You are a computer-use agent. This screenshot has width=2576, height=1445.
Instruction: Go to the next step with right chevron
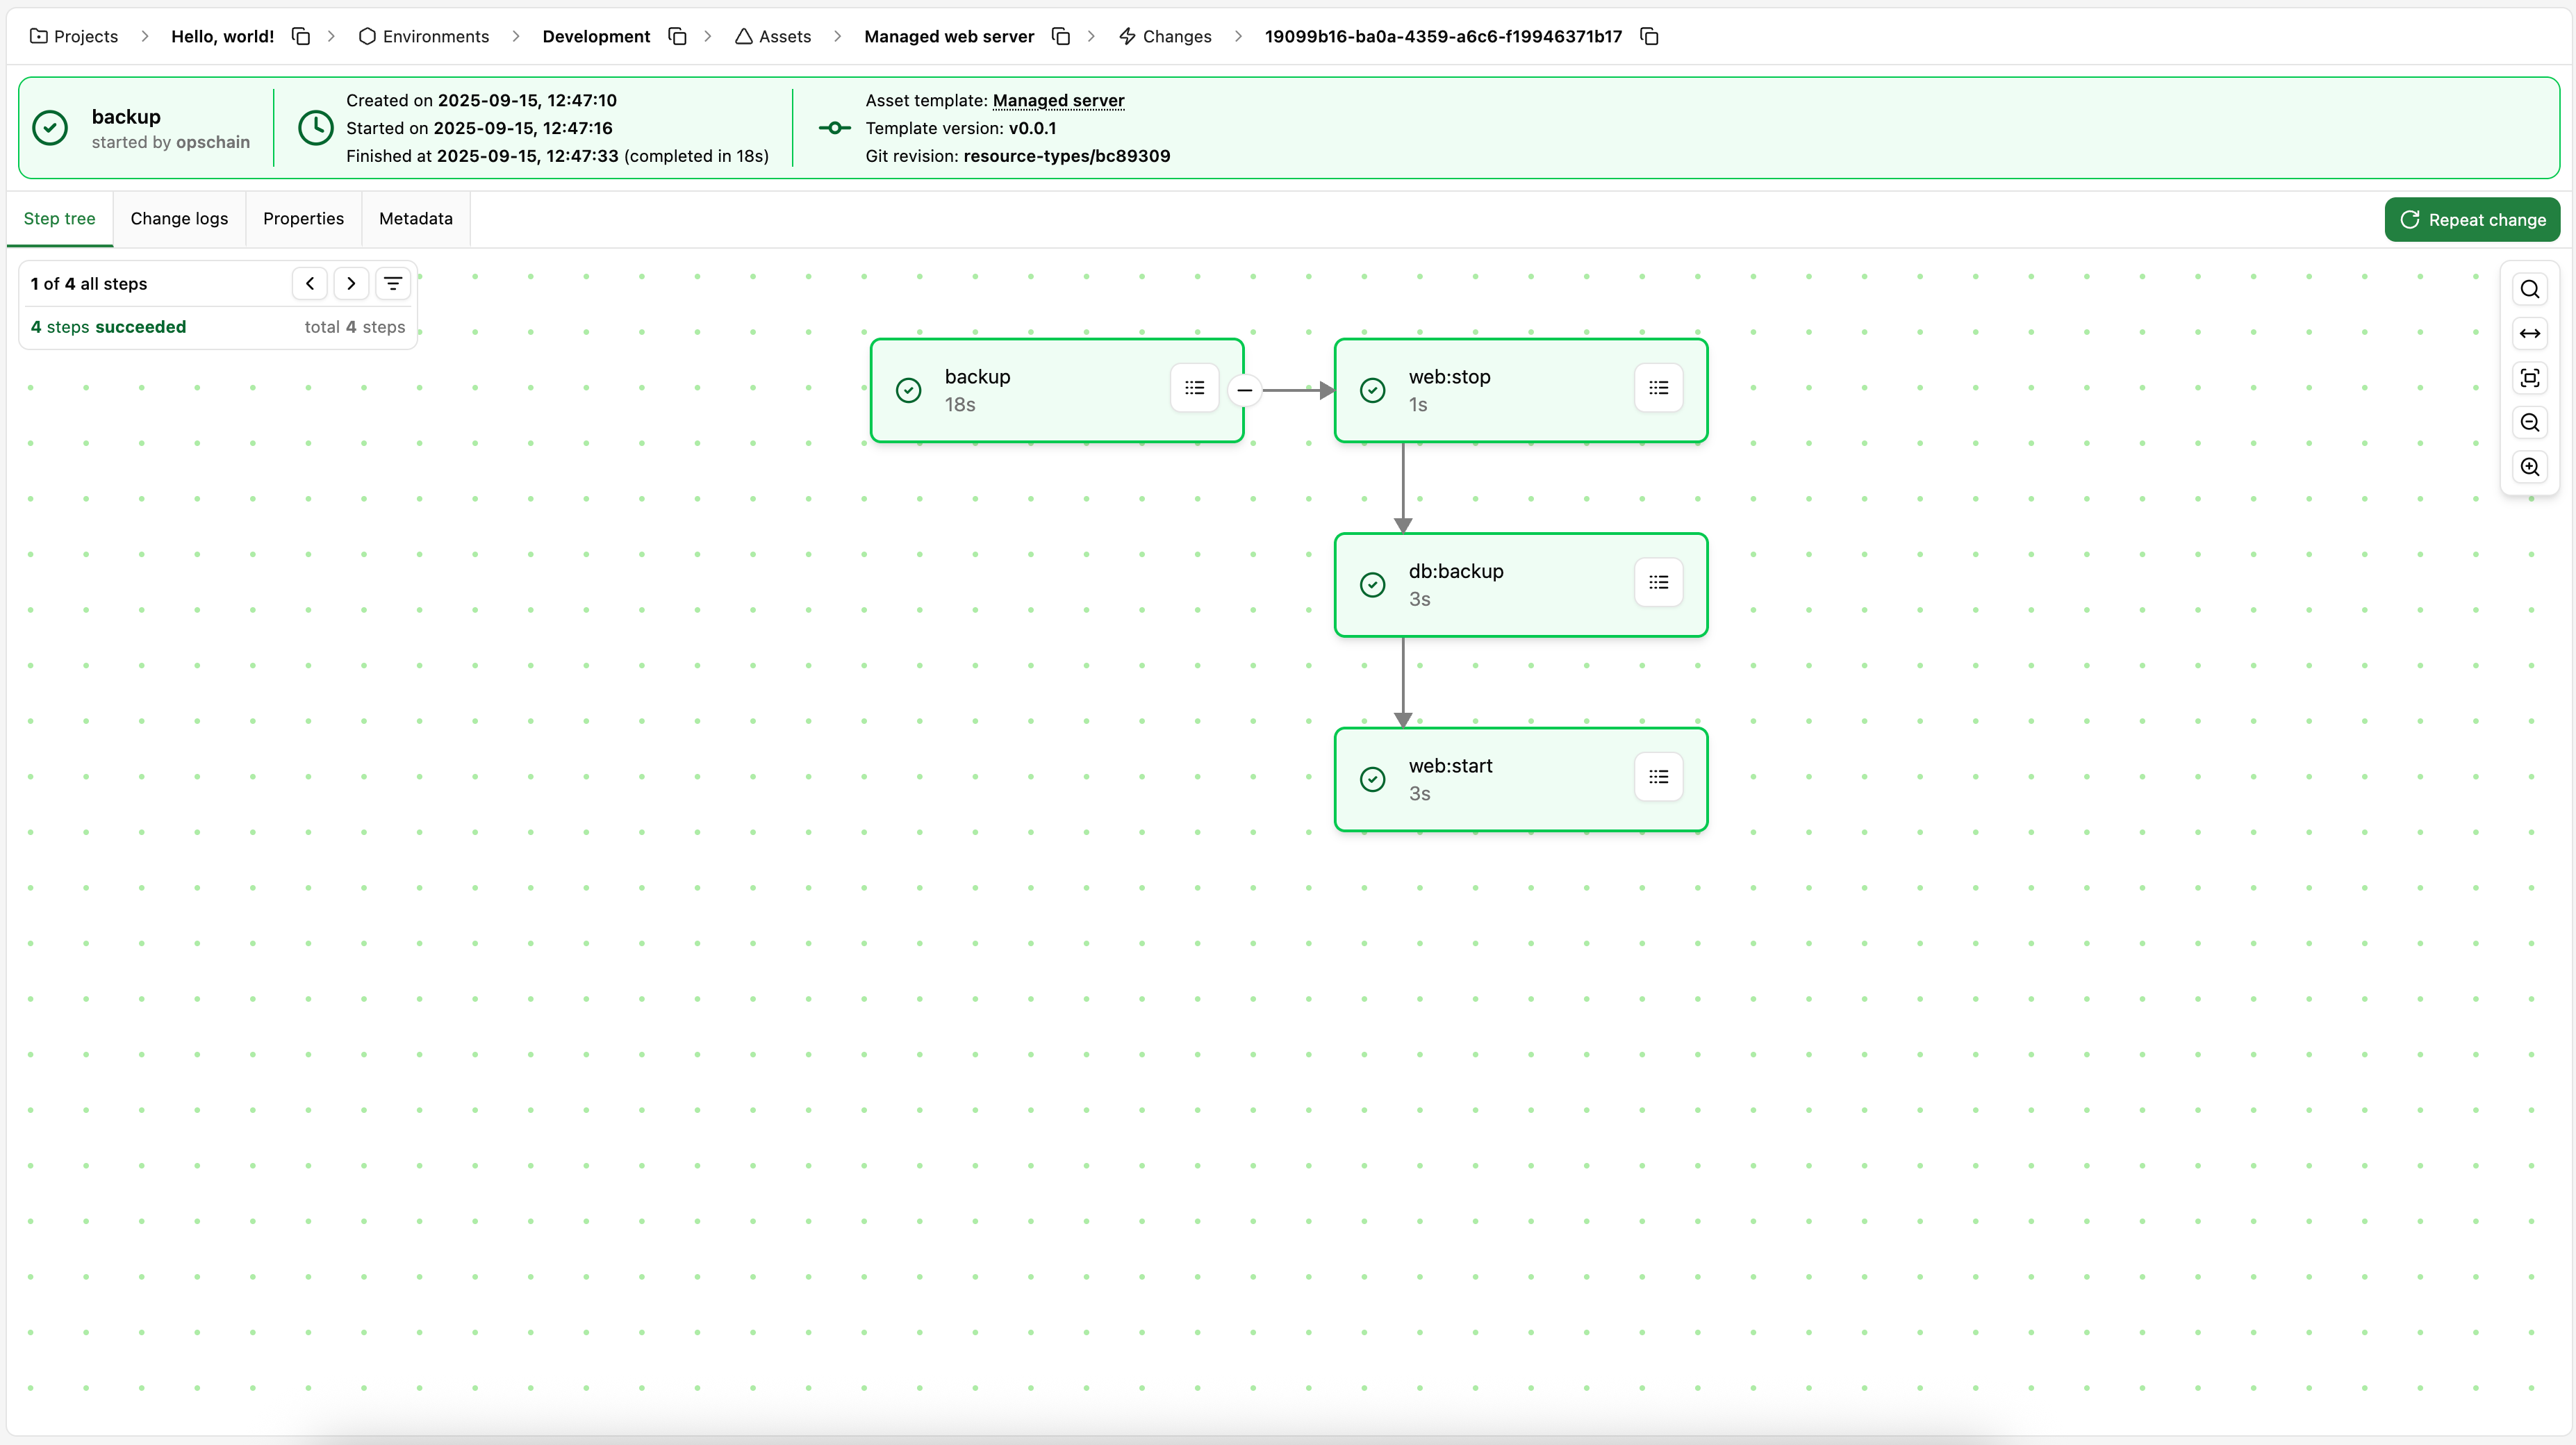click(351, 283)
